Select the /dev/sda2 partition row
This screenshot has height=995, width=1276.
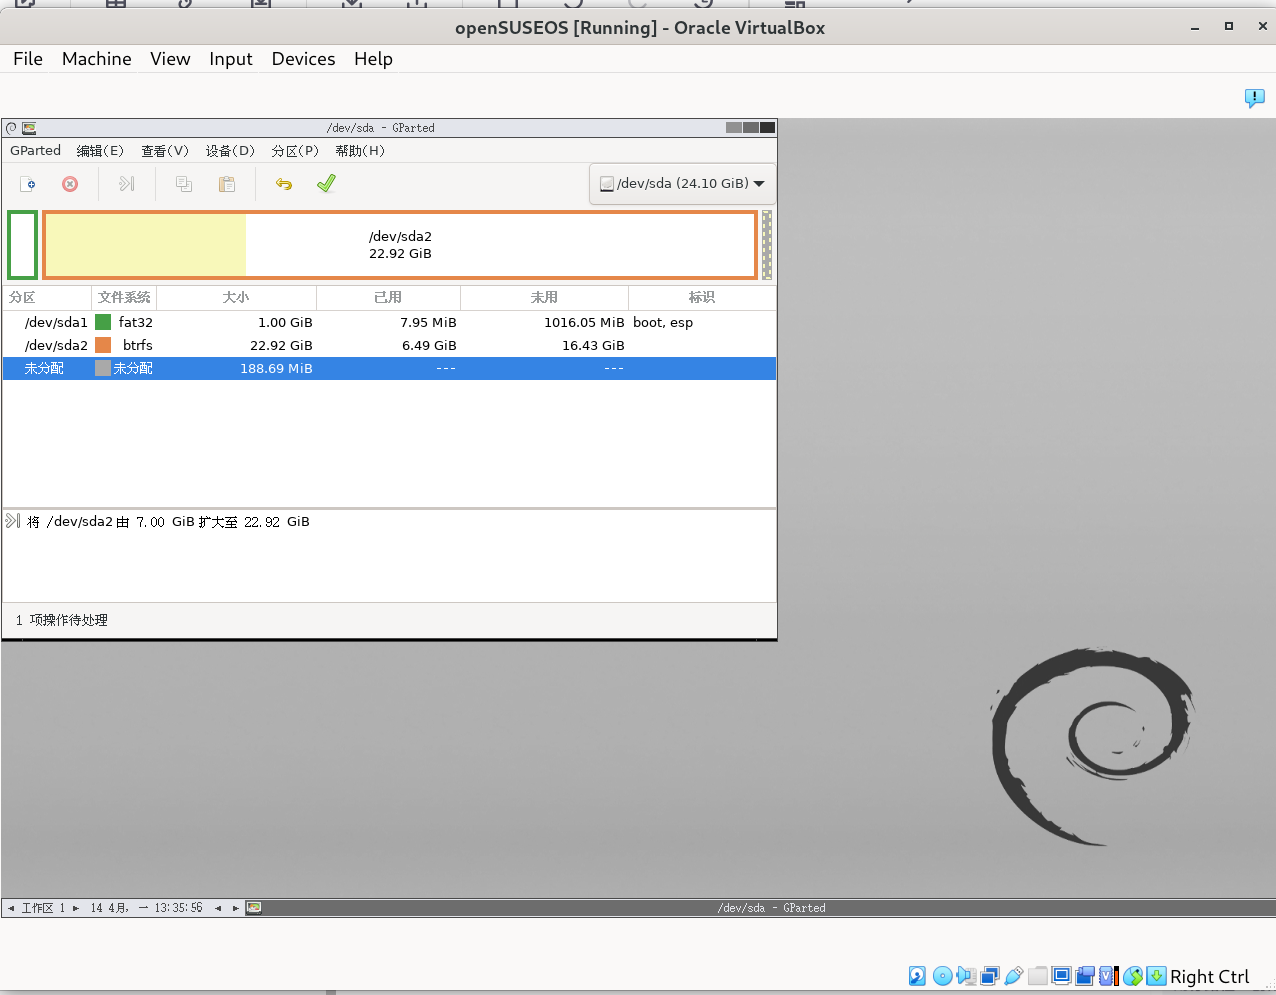tap(389, 345)
